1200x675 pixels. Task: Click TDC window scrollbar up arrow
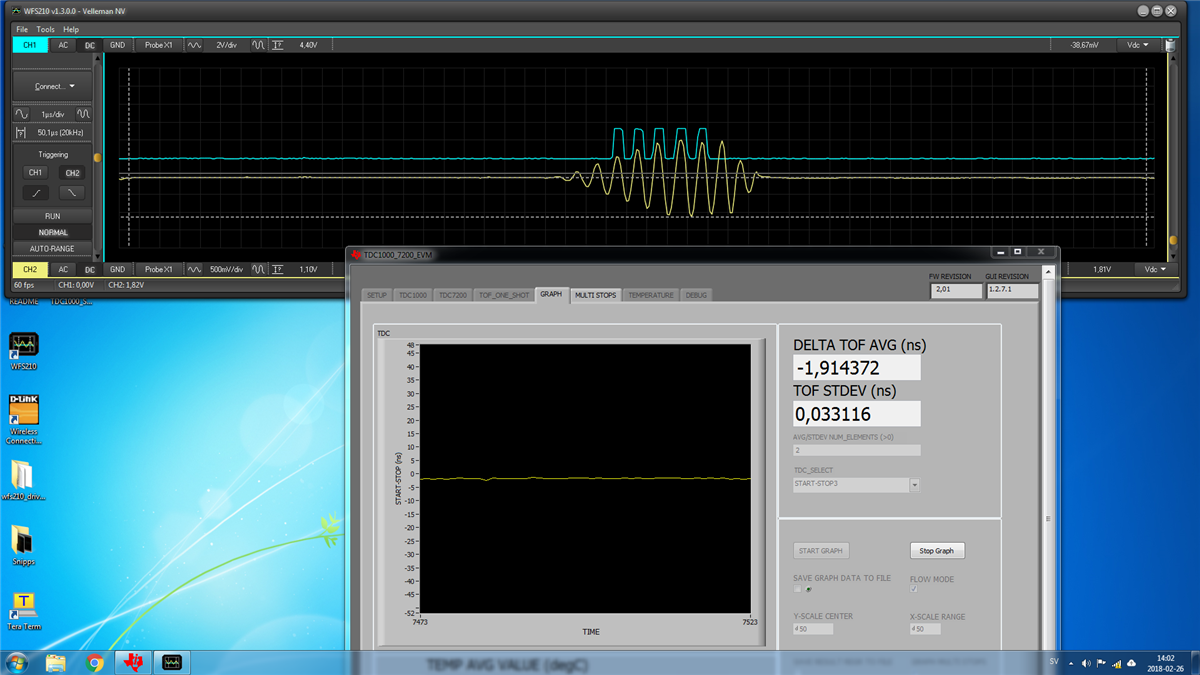(1048, 272)
